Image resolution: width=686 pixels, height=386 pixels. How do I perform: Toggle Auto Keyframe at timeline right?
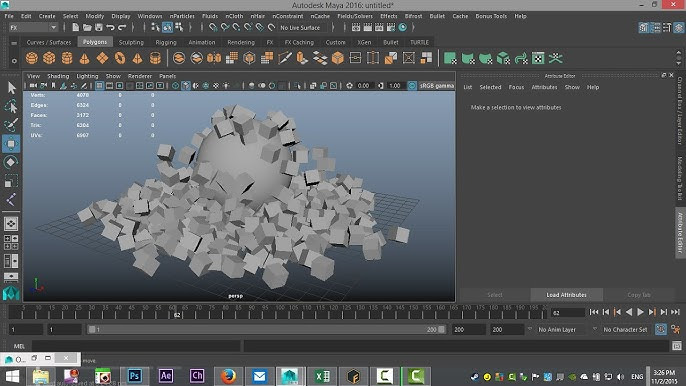click(x=661, y=329)
